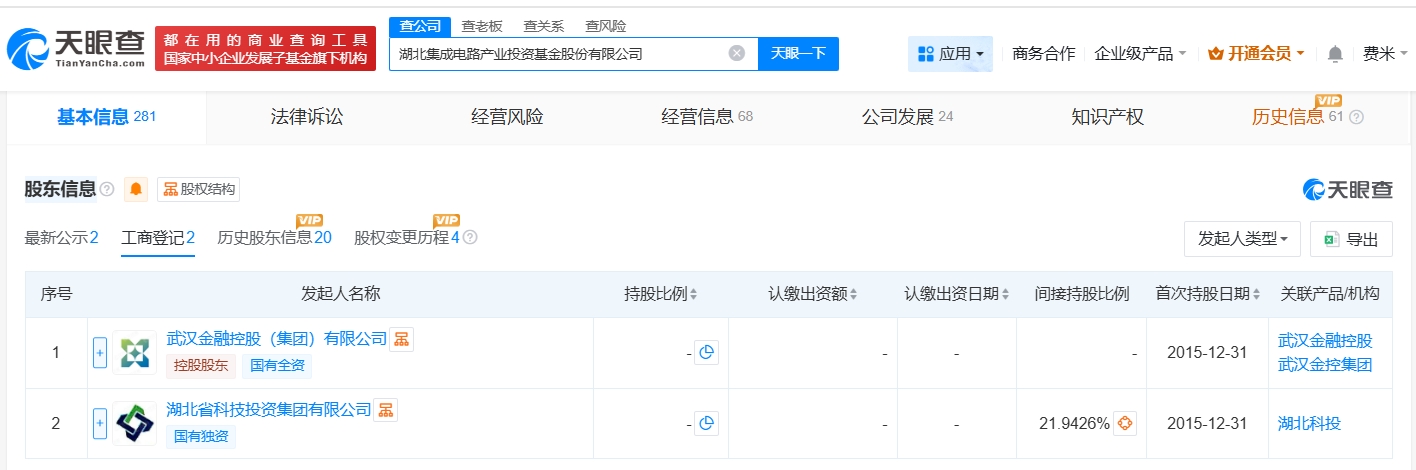Click equity structure icon next to 湖北省科技投资集团

(x=385, y=409)
